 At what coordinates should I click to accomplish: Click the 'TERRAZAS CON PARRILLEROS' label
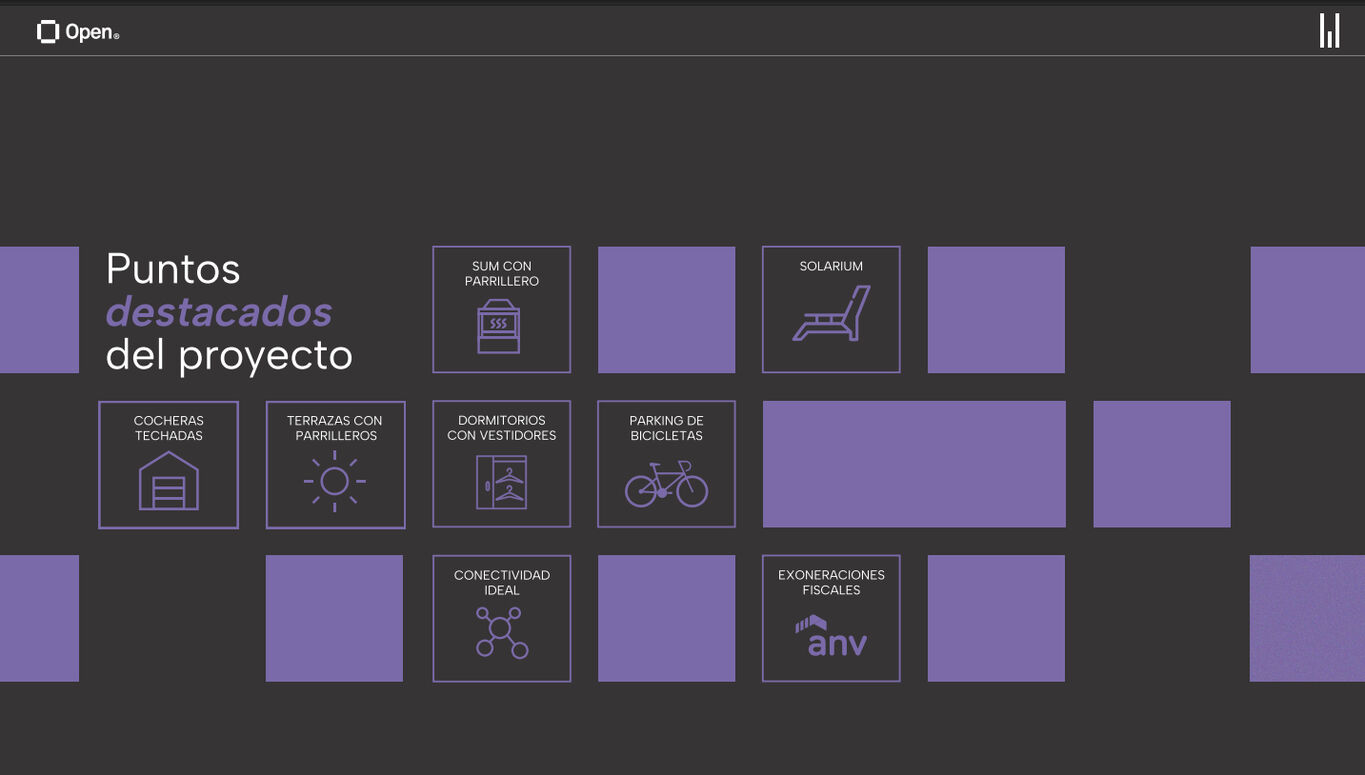334,428
